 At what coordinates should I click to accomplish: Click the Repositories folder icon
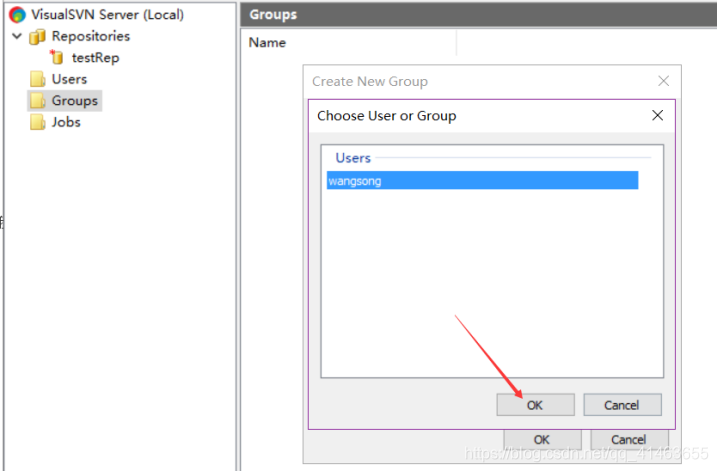click(37, 37)
